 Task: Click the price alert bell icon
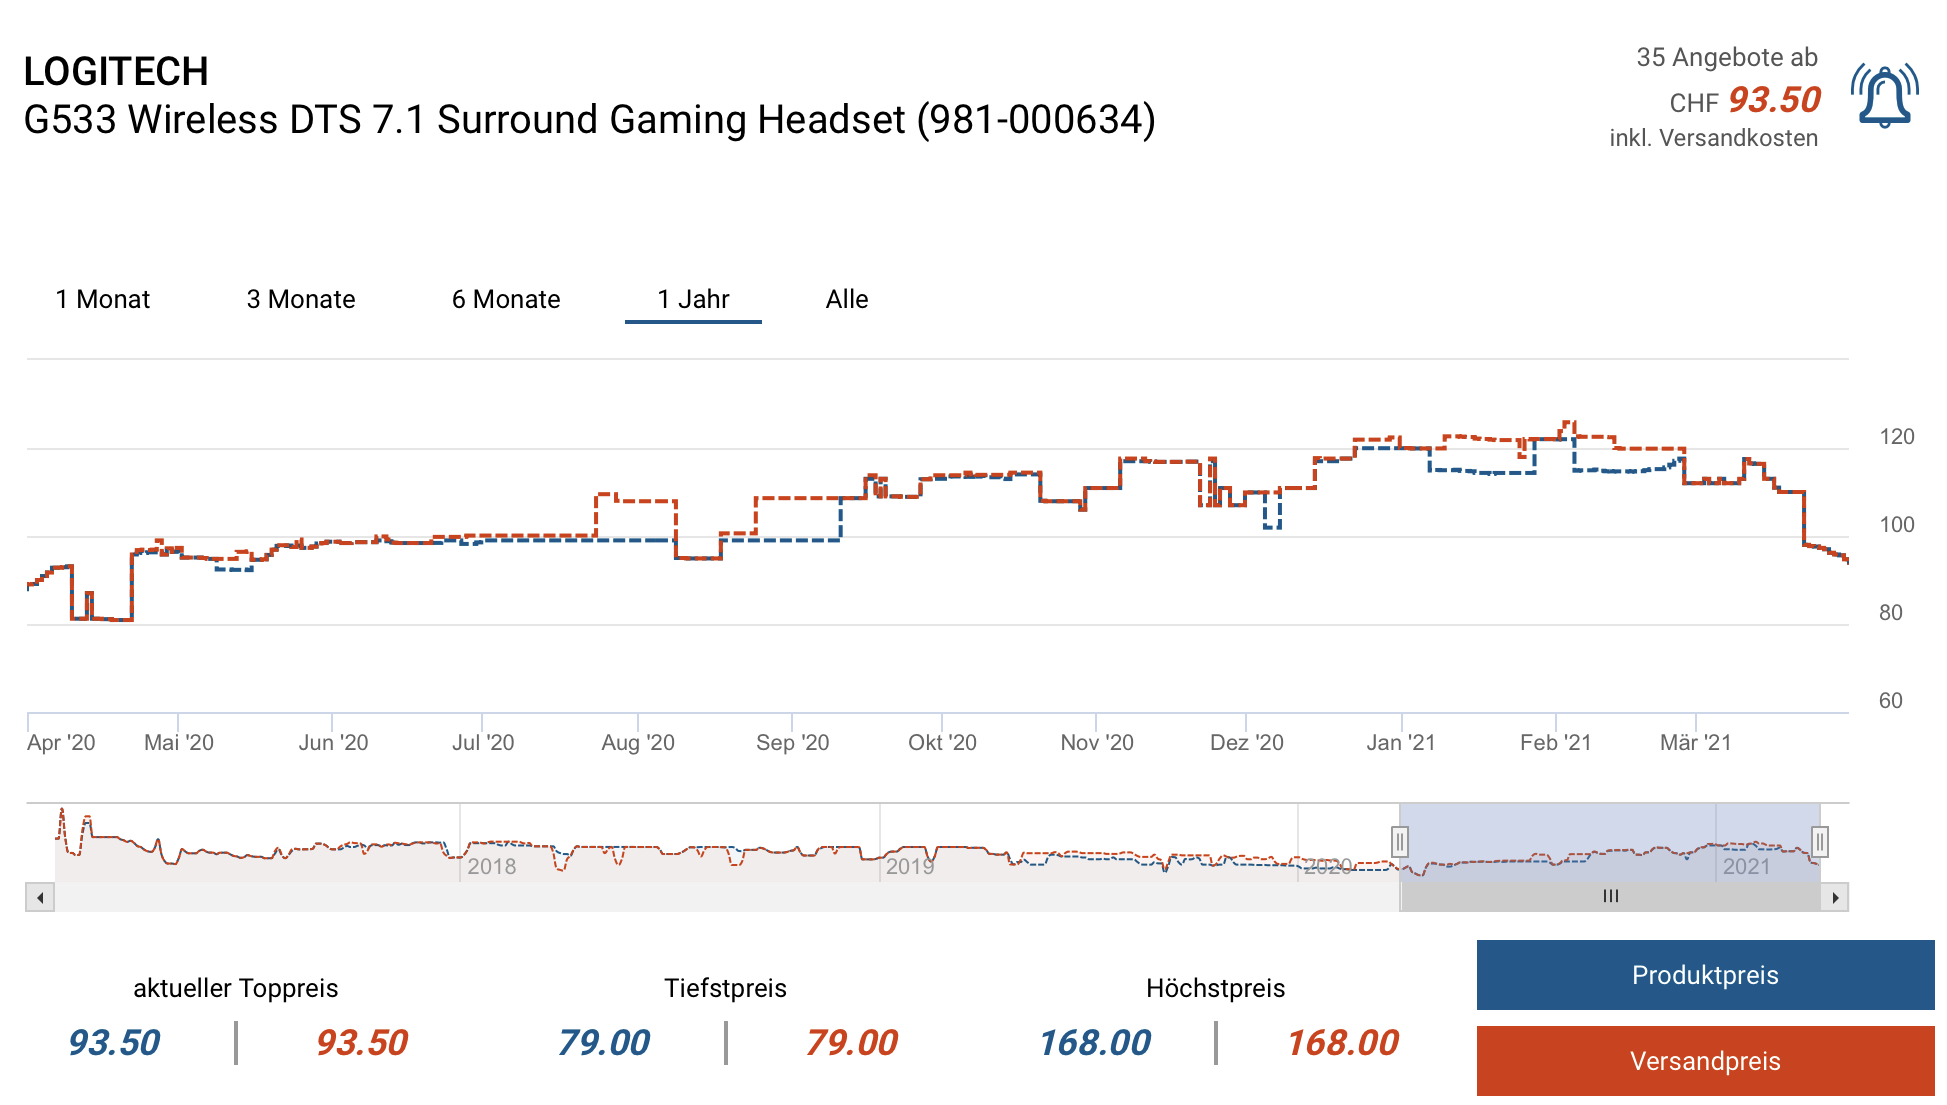click(x=1884, y=96)
